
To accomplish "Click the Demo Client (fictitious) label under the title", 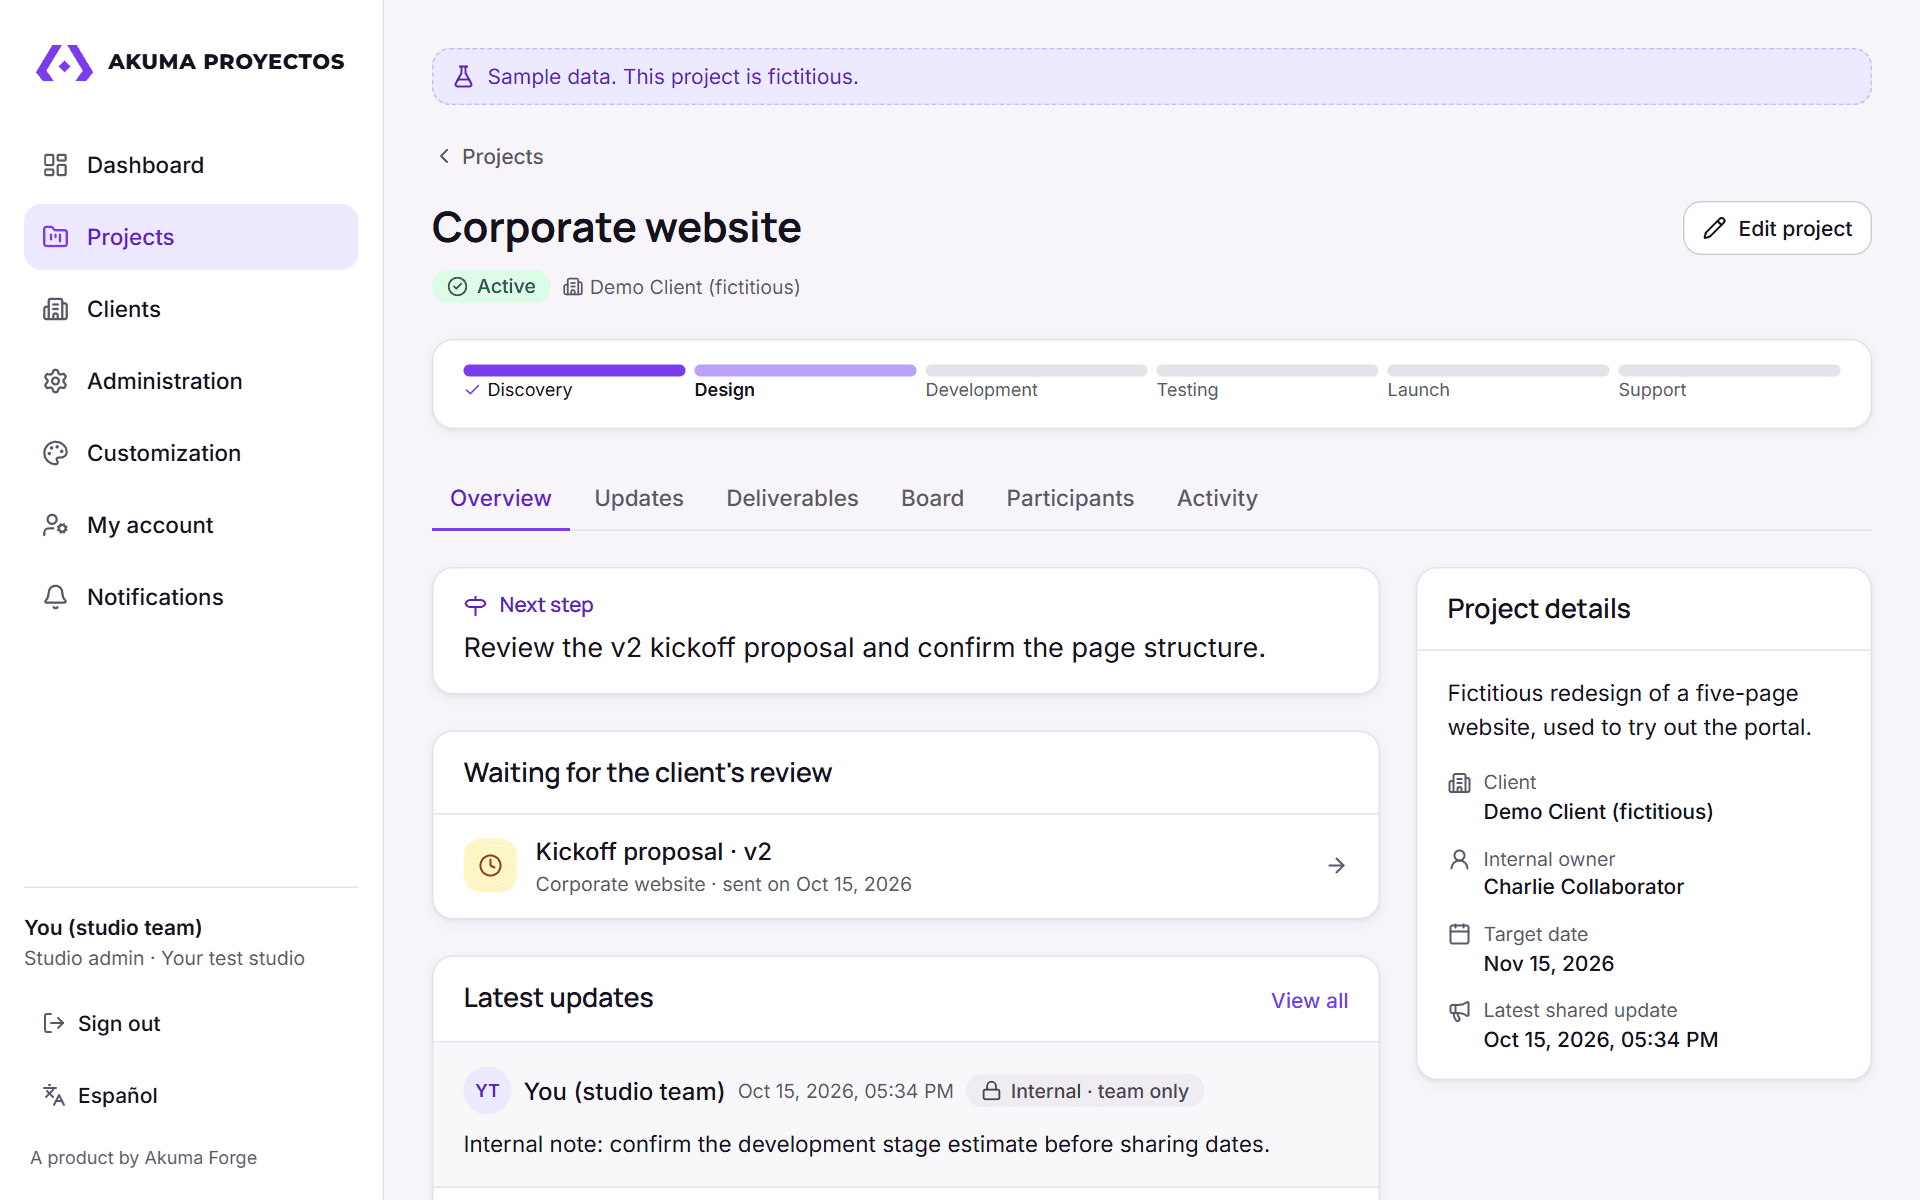I will coord(694,287).
